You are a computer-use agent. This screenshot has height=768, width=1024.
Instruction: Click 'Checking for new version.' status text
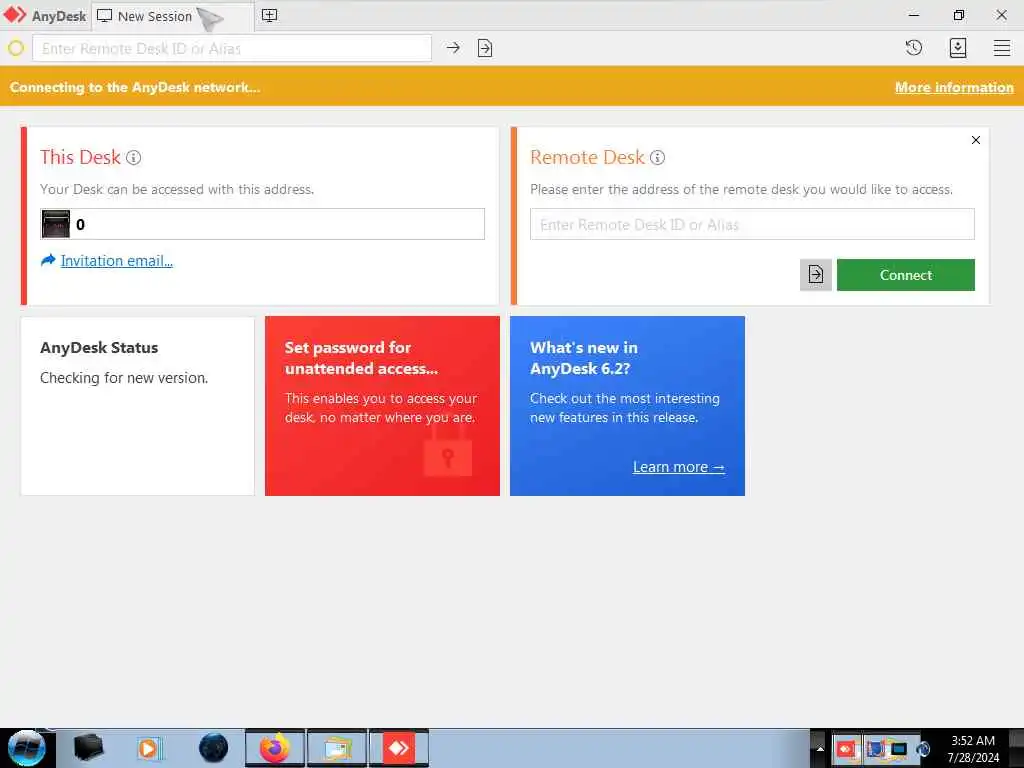(x=124, y=378)
